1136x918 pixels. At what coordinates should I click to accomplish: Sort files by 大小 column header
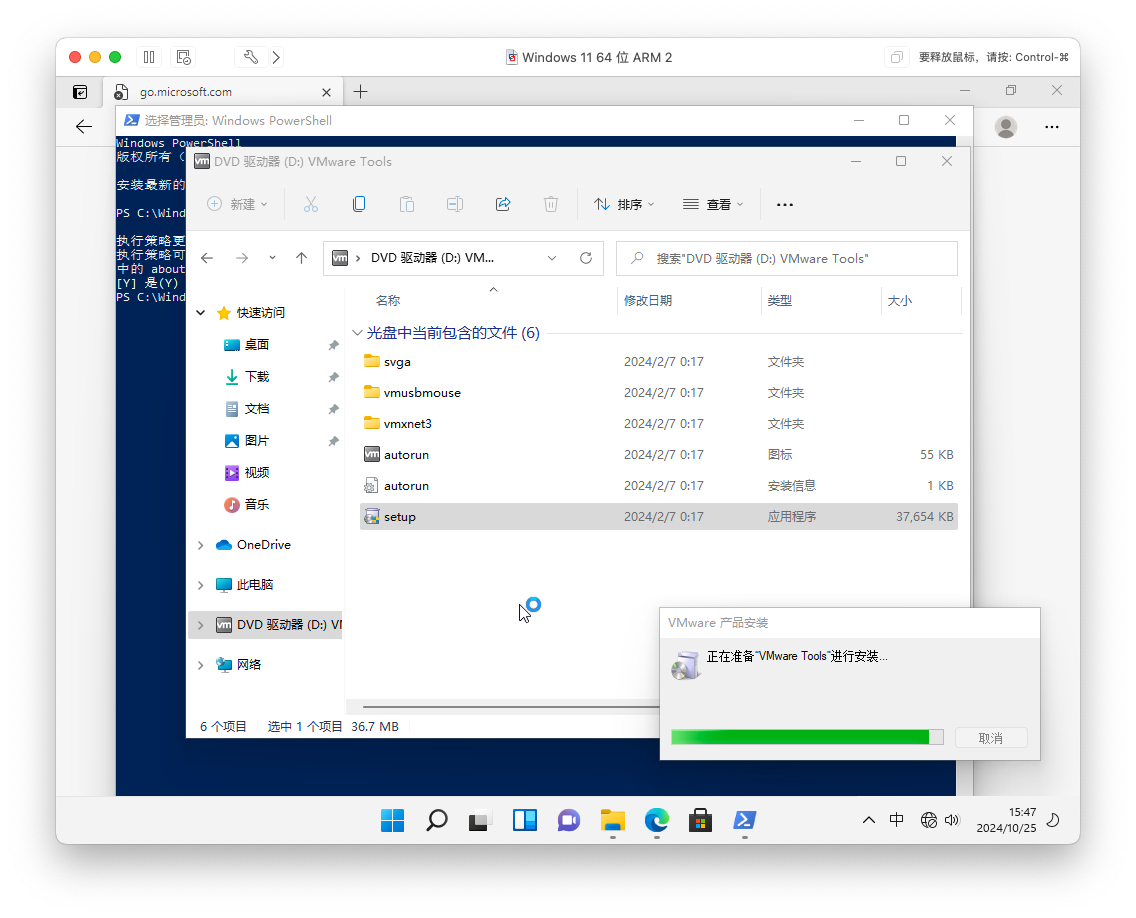(900, 301)
